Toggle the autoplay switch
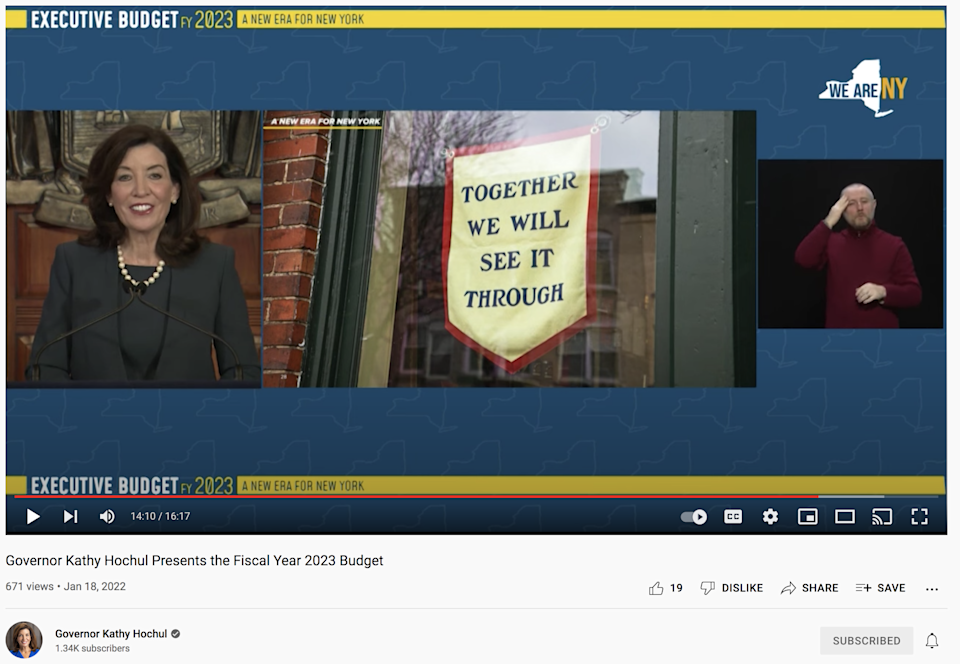Screen dimensions: 960x664 click(x=694, y=517)
